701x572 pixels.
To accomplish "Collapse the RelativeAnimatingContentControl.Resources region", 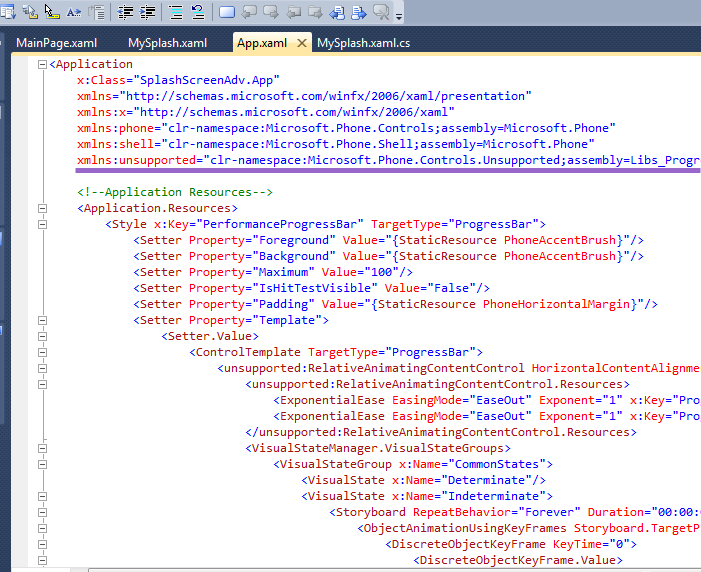I will 42,385.
